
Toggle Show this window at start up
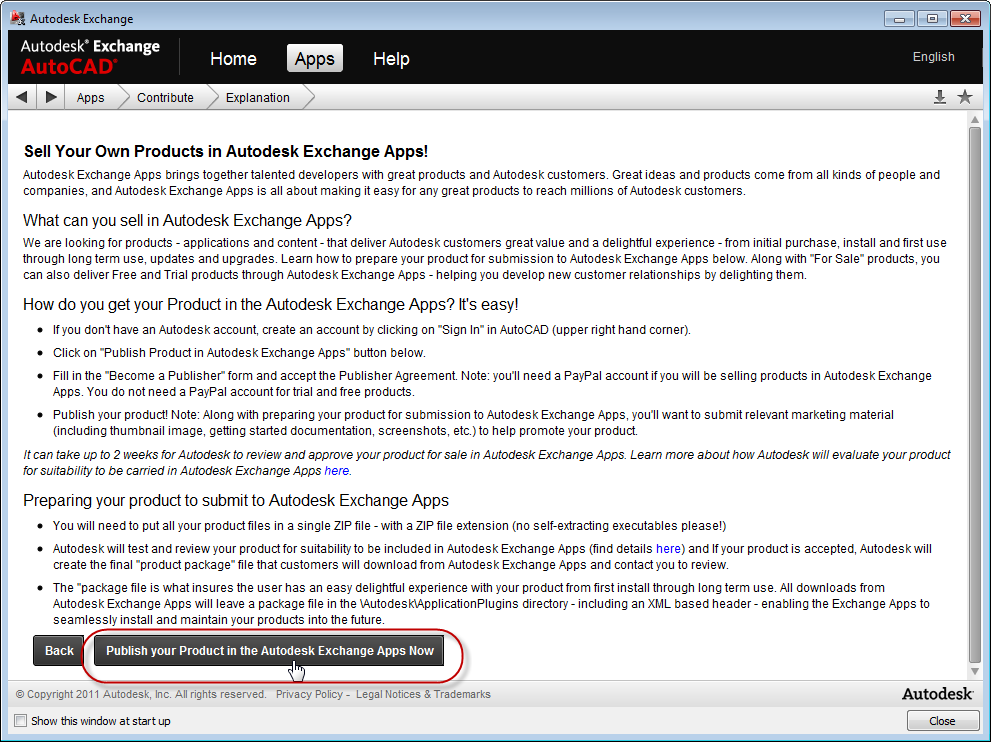click(21, 721)
